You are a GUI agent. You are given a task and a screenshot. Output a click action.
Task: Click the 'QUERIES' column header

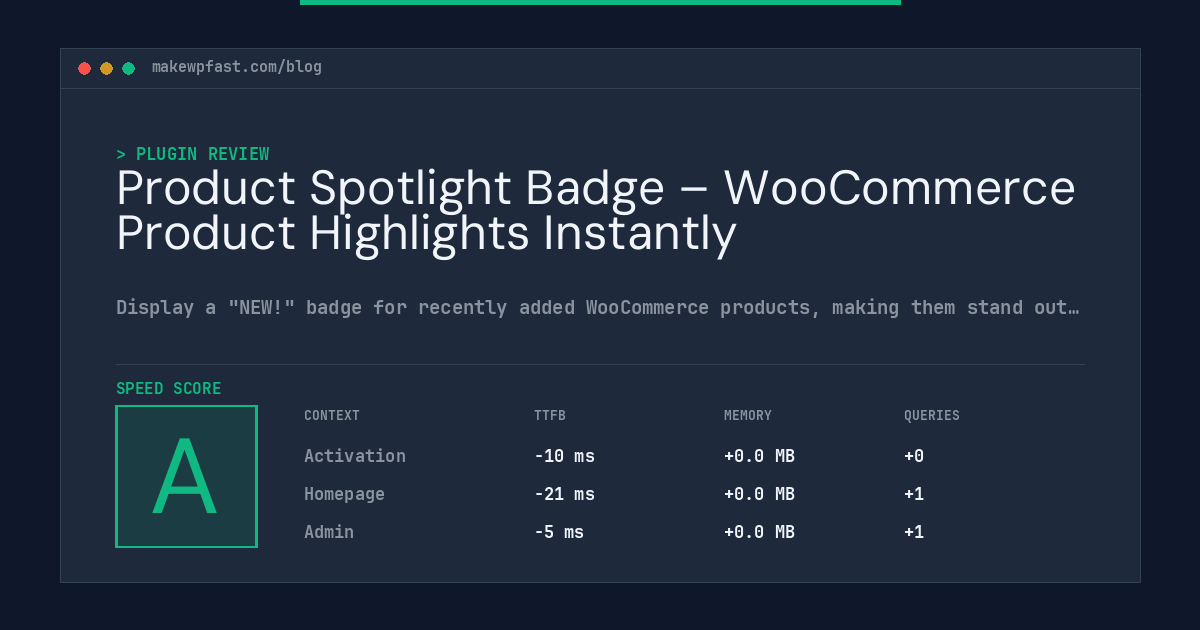[932, 415]
